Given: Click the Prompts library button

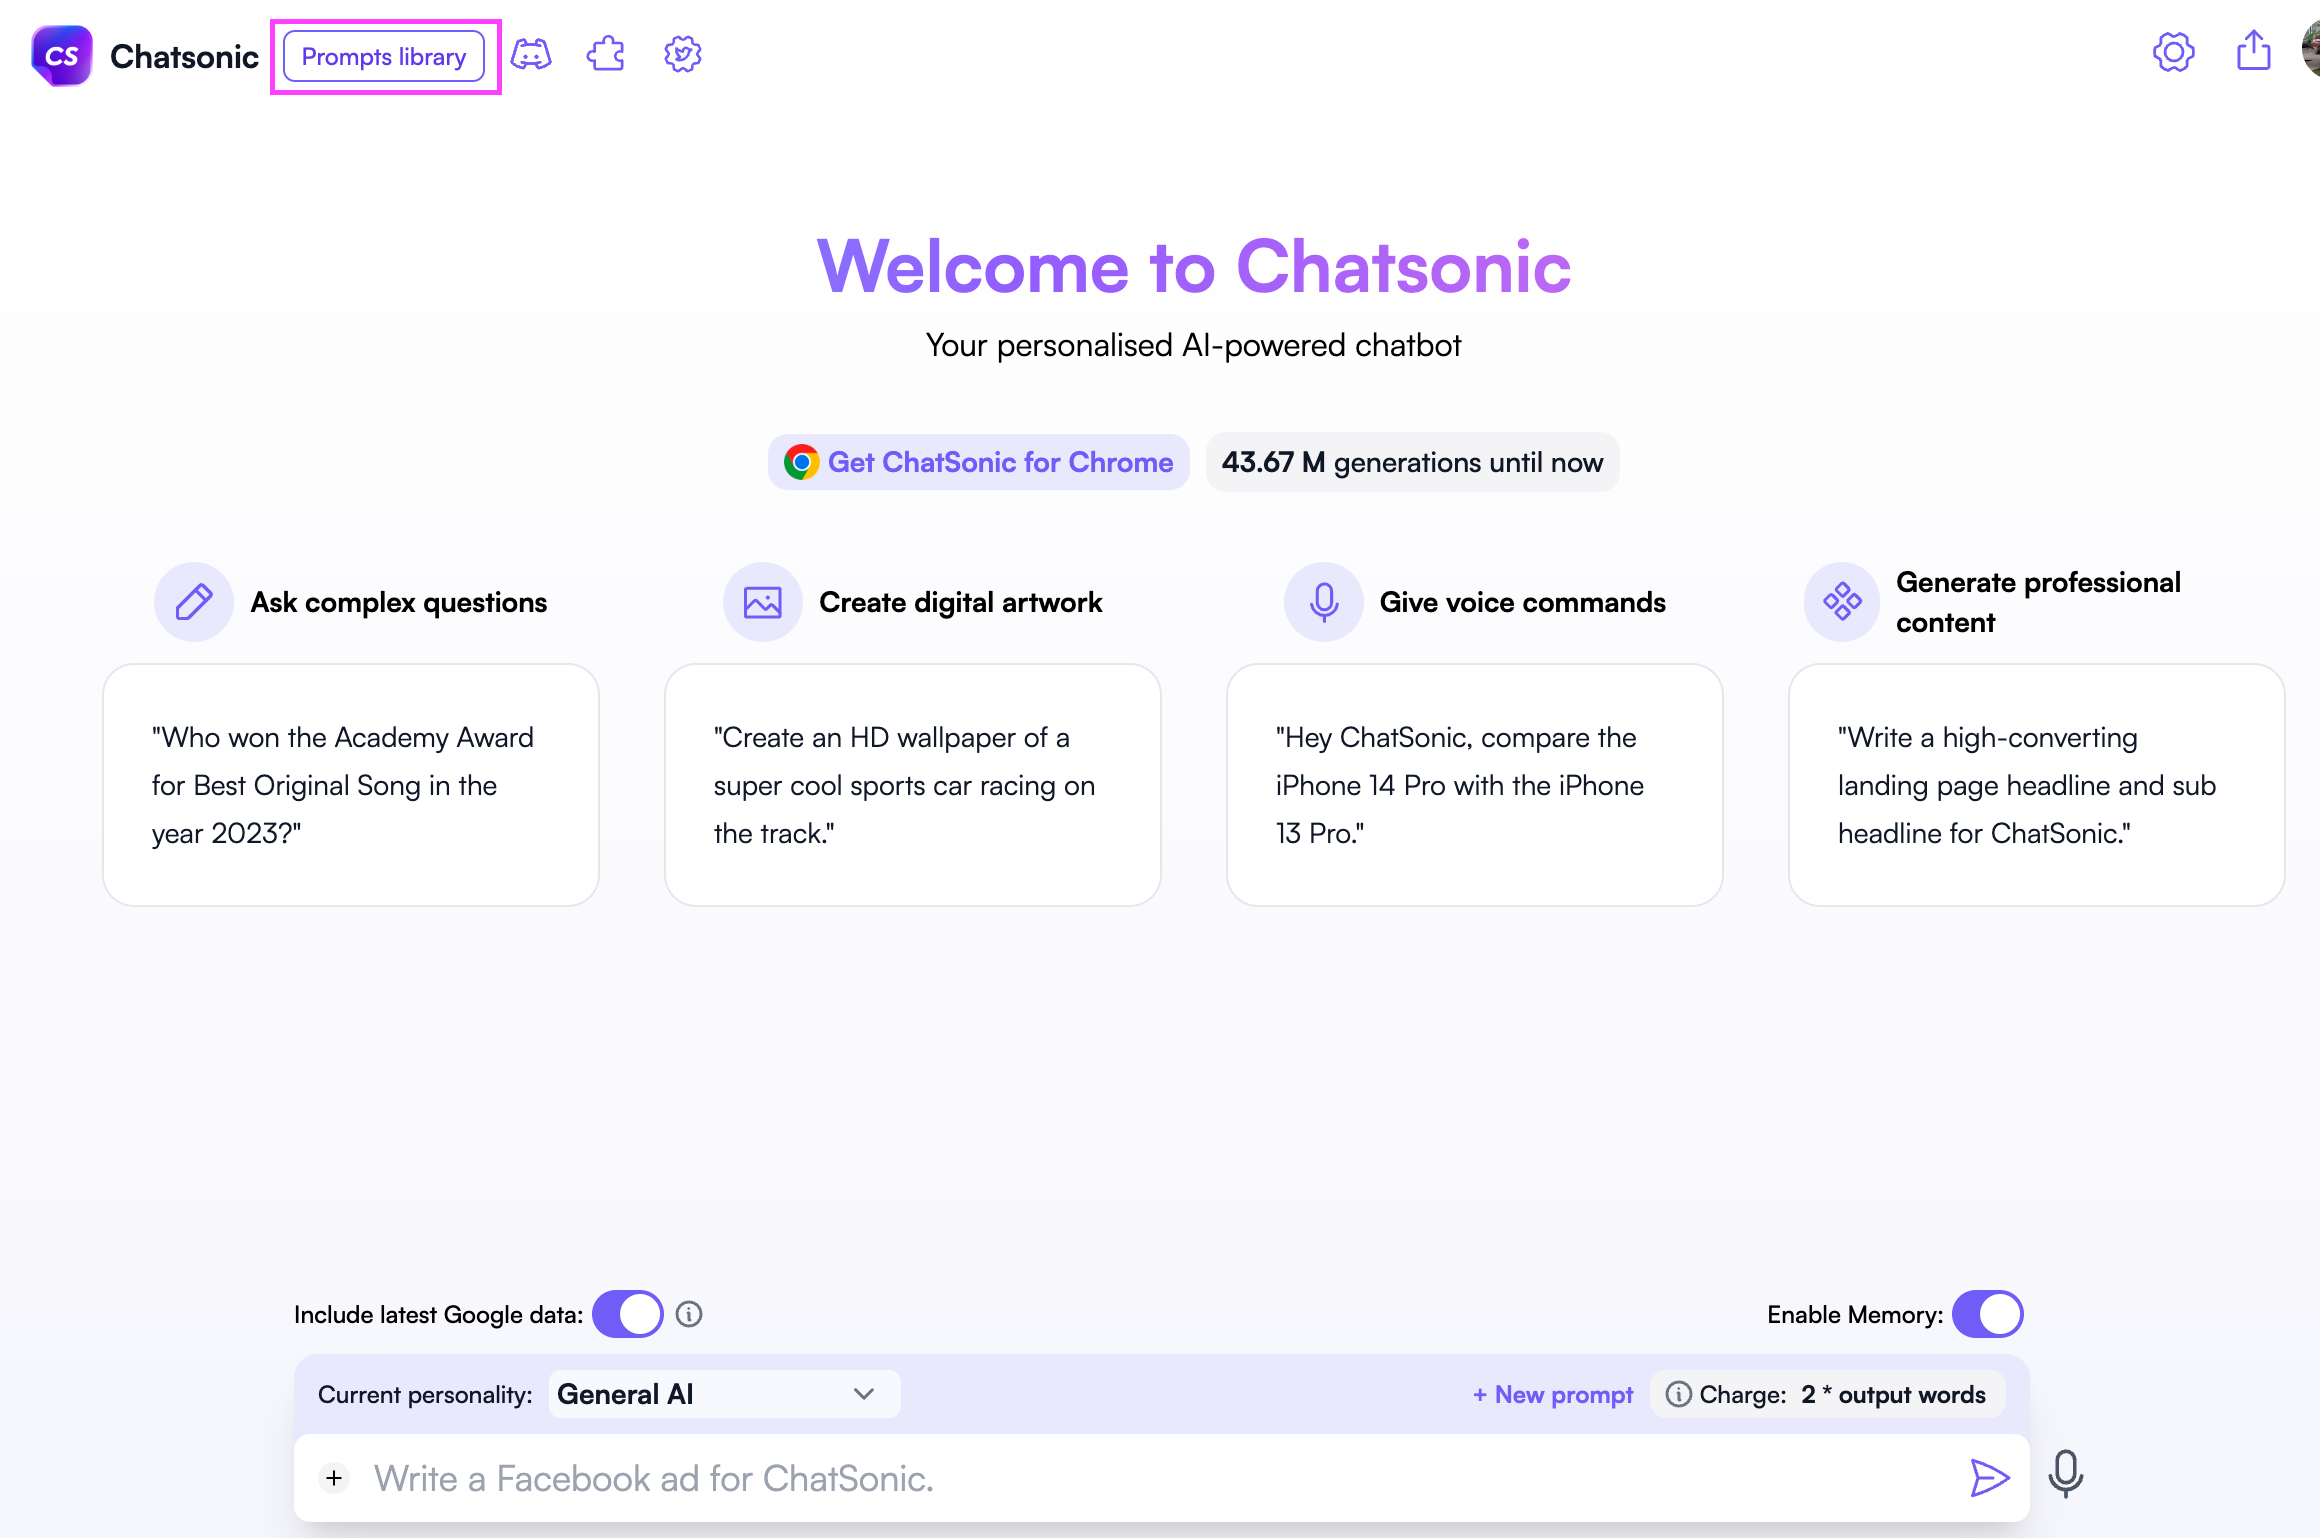Looking at the screenshot, I should [383, 55].
